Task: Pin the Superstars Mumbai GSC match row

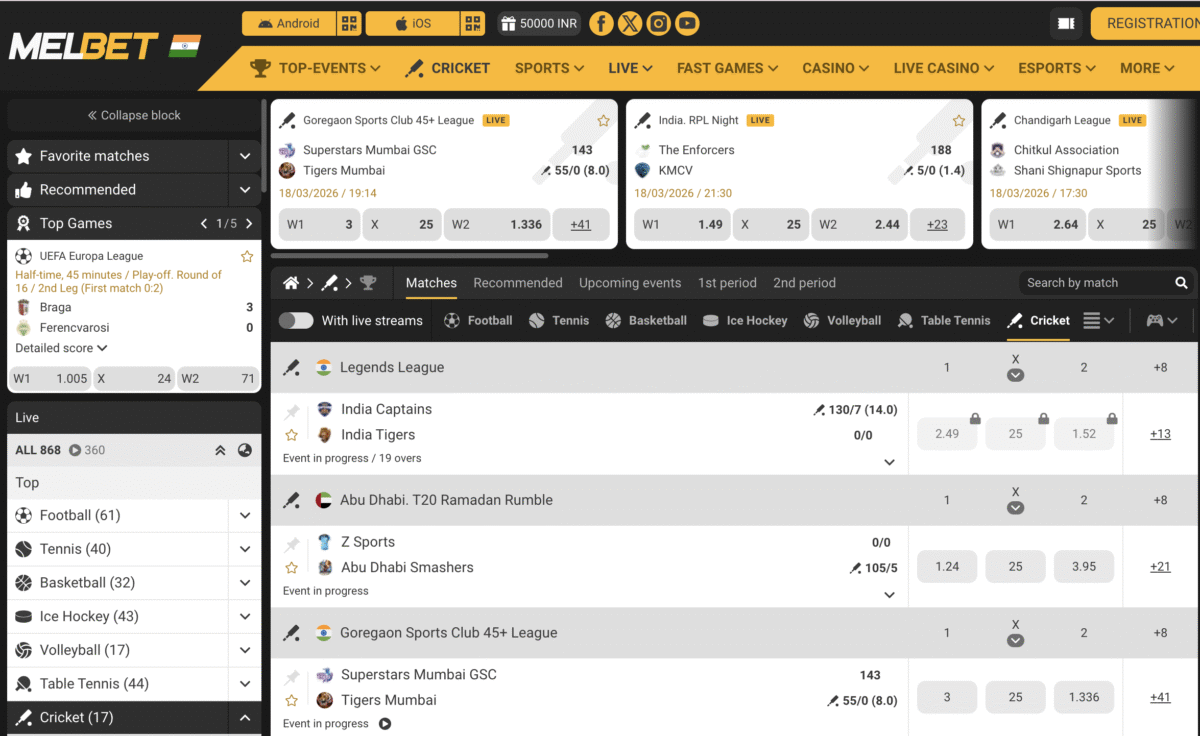Action: pyautogui.click(x=291, y=677)
